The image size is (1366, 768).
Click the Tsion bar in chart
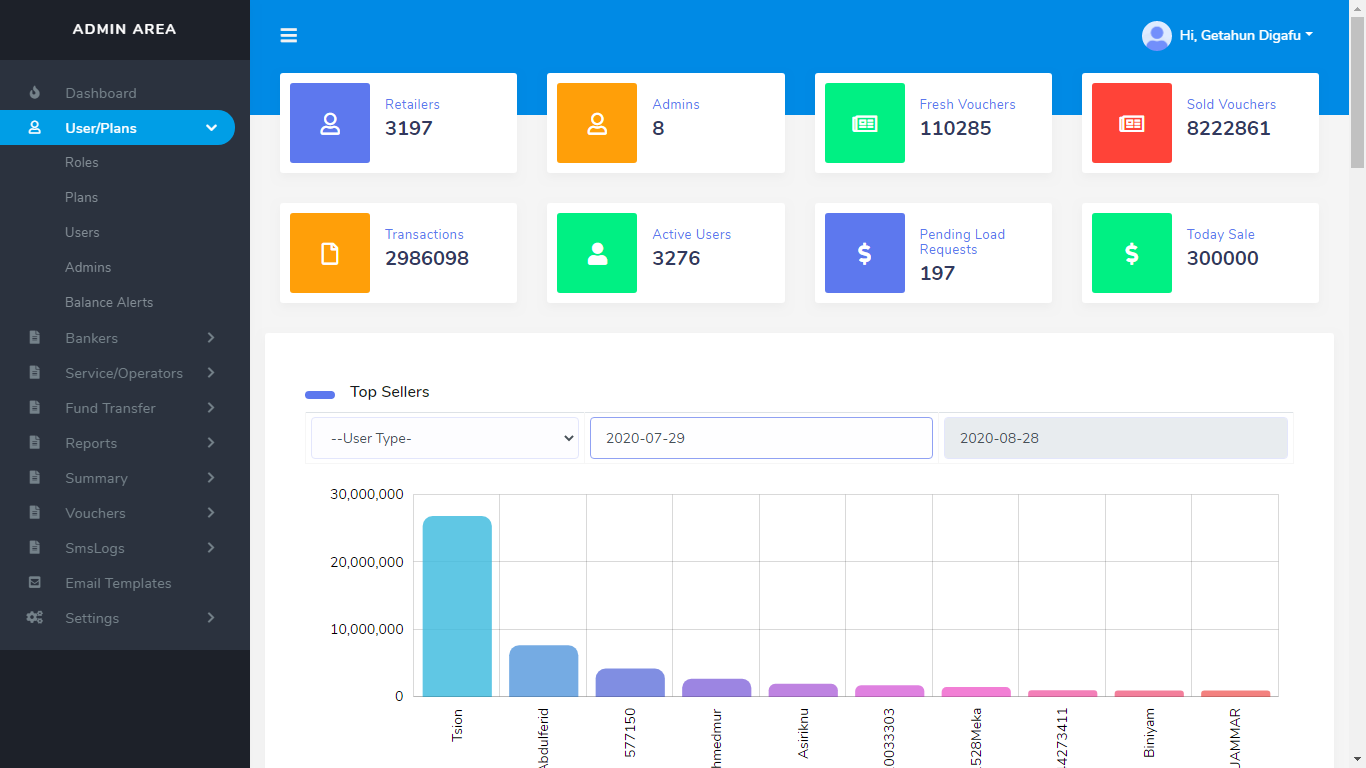pyautogui.click(x=457, y=606)
